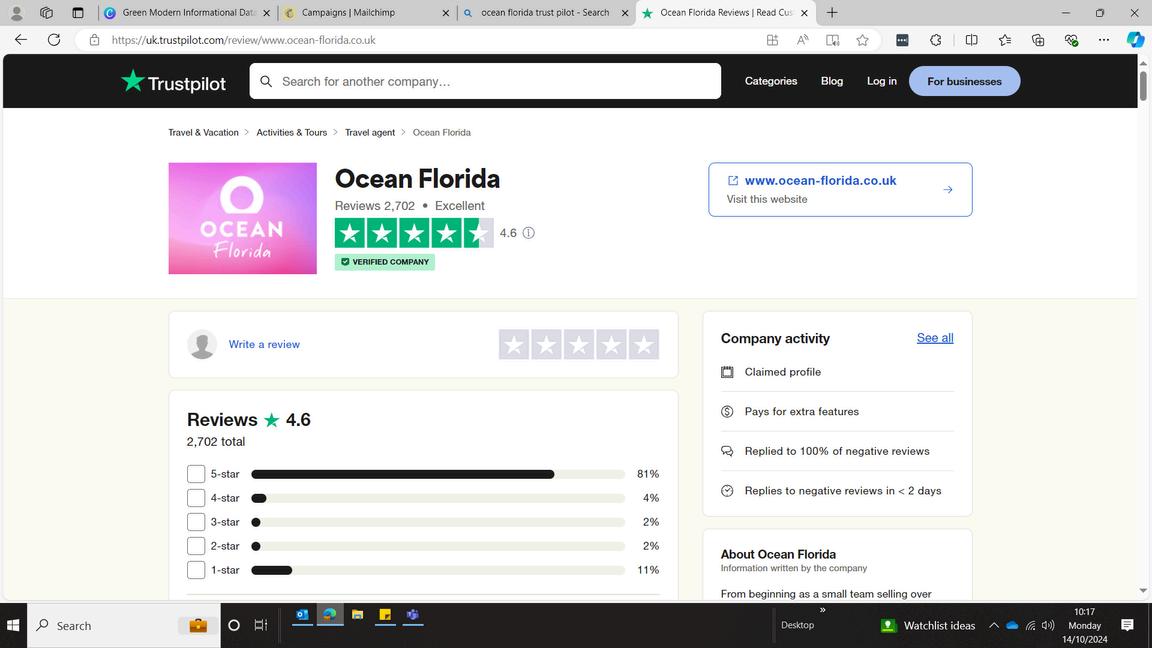Open Blog link in header
The image size is (1152, 648).
coord(832,82)
